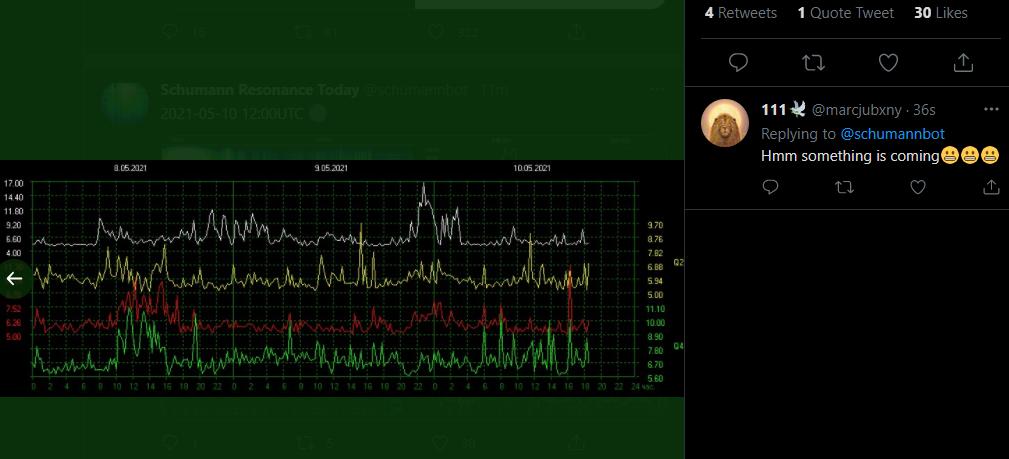Click the dimmed retweet icon showing 5 below the chart
The height and width of the screenshot is (459, 1009).
(303, 442)
